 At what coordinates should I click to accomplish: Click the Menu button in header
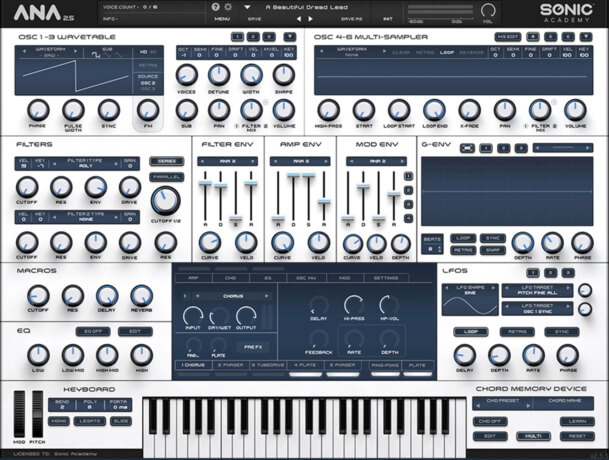pos(222,19)
